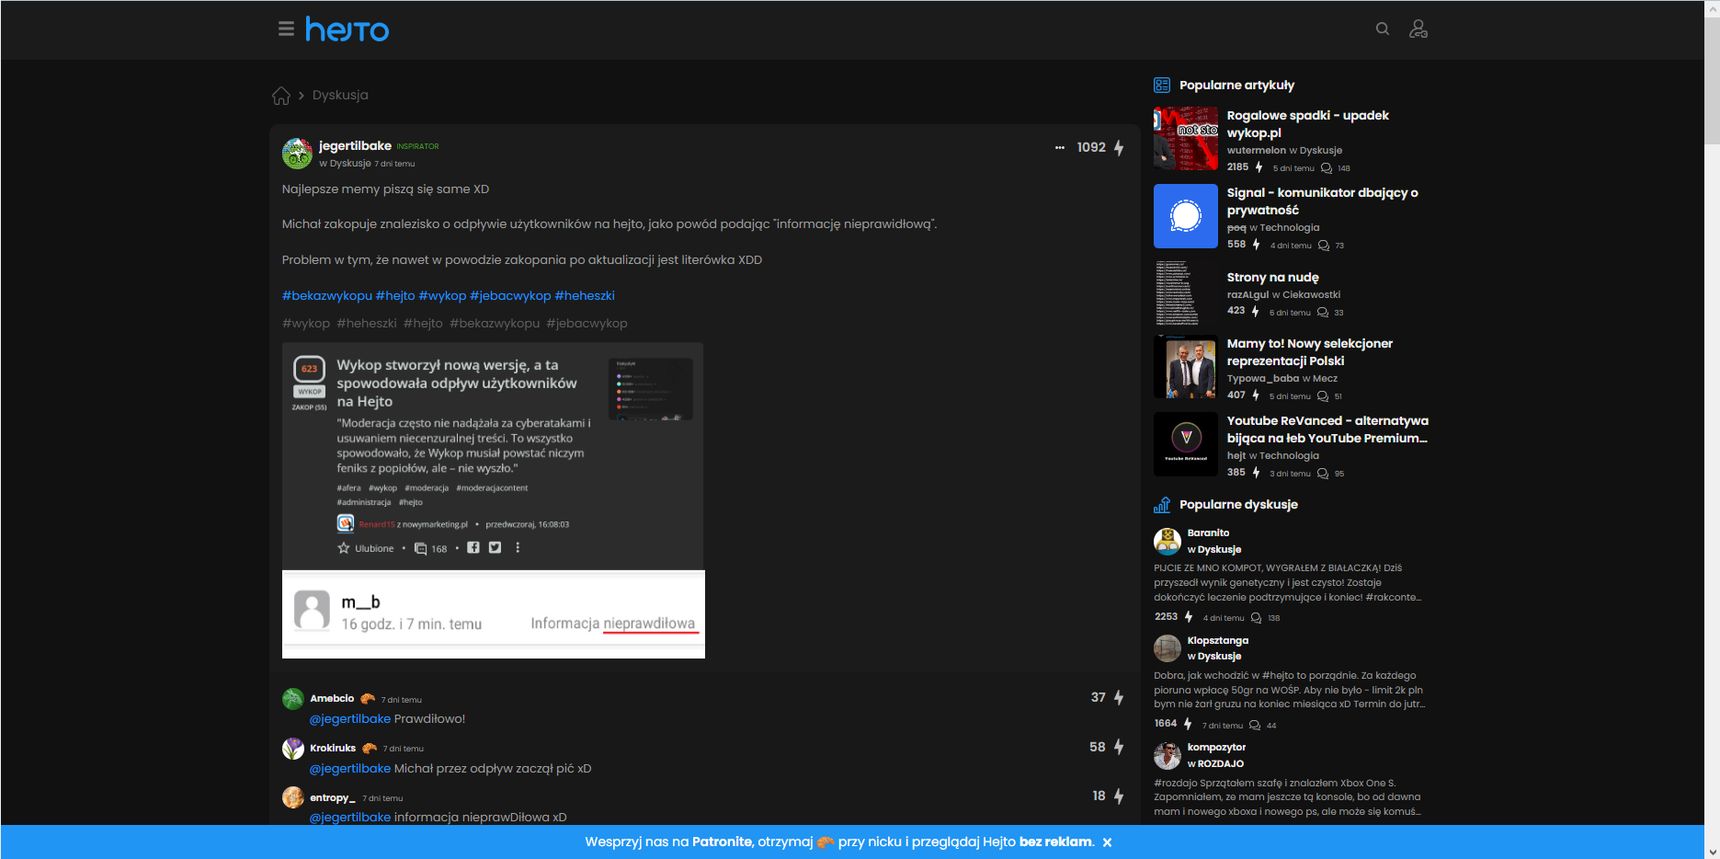Upvote the Rogalowe spadki article lightning icon
The width and height of the screenshot is (1720, 859).
coord(1259,167)
